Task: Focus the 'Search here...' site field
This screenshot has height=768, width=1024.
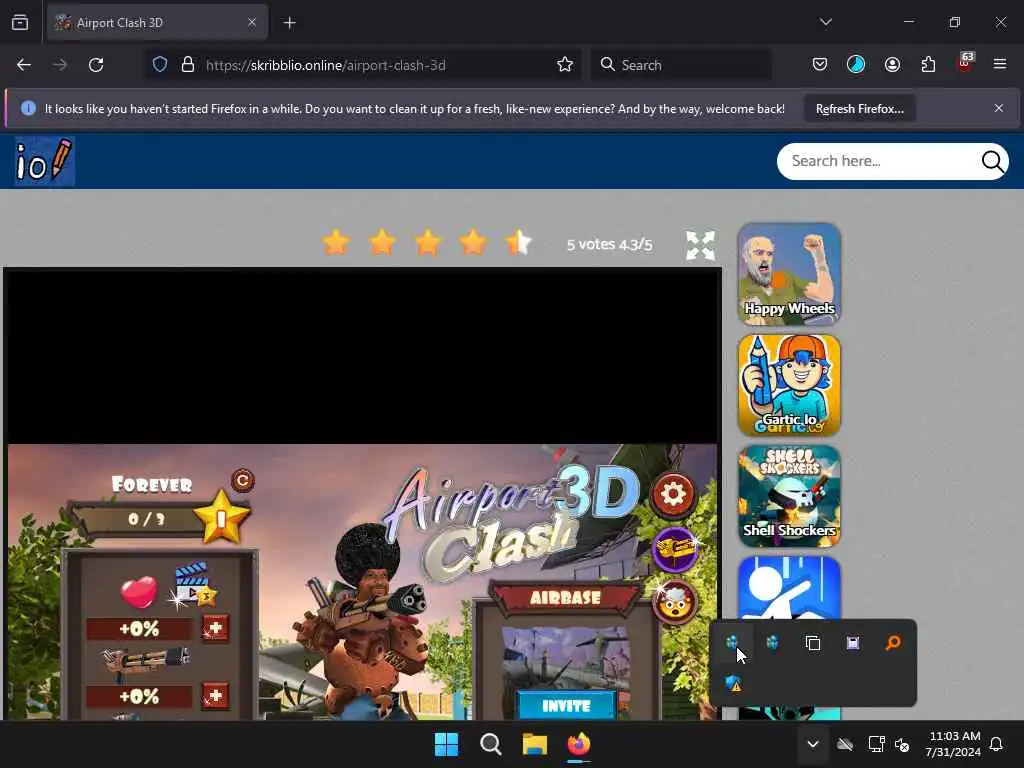Action: 878,161
